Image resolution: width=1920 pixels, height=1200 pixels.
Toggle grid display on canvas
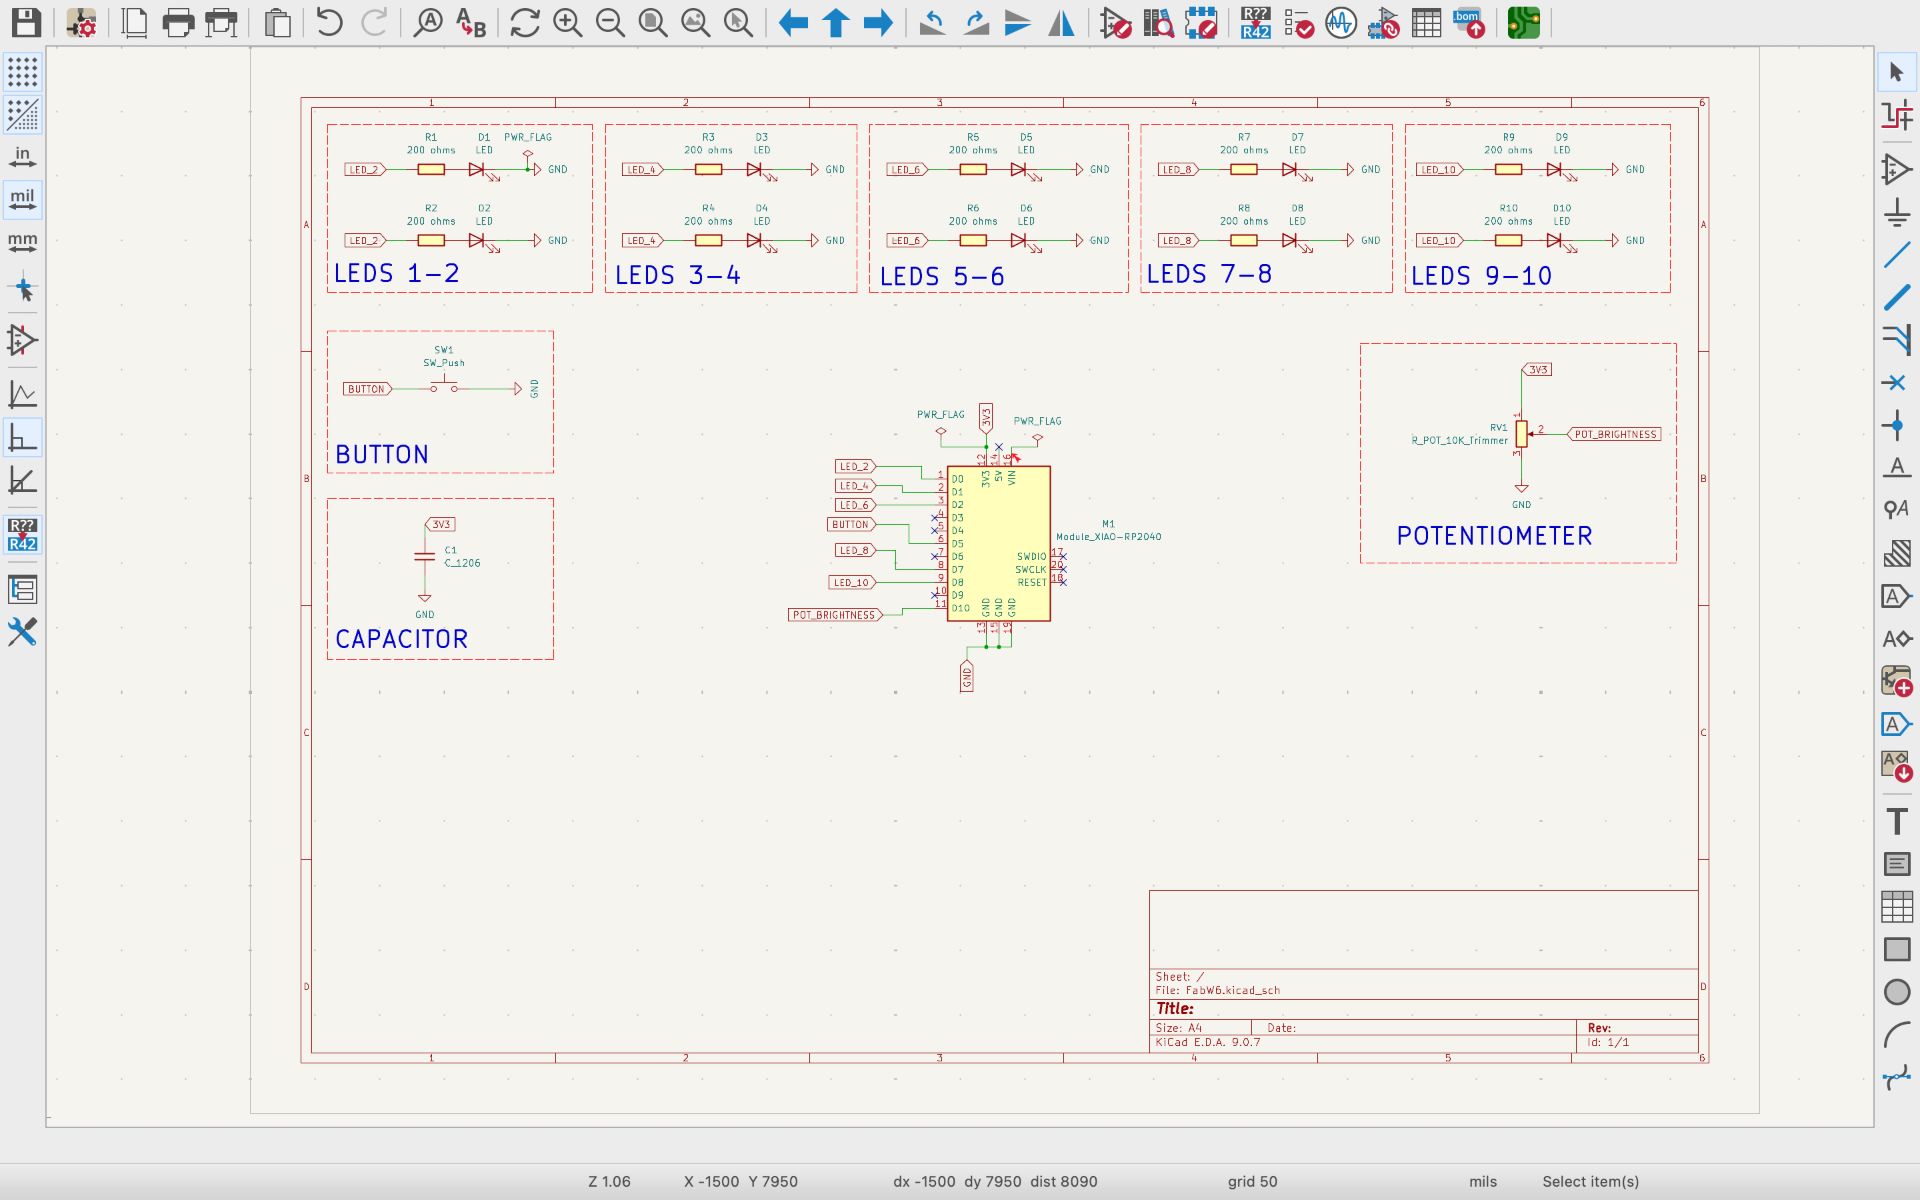tap(22, 72)
